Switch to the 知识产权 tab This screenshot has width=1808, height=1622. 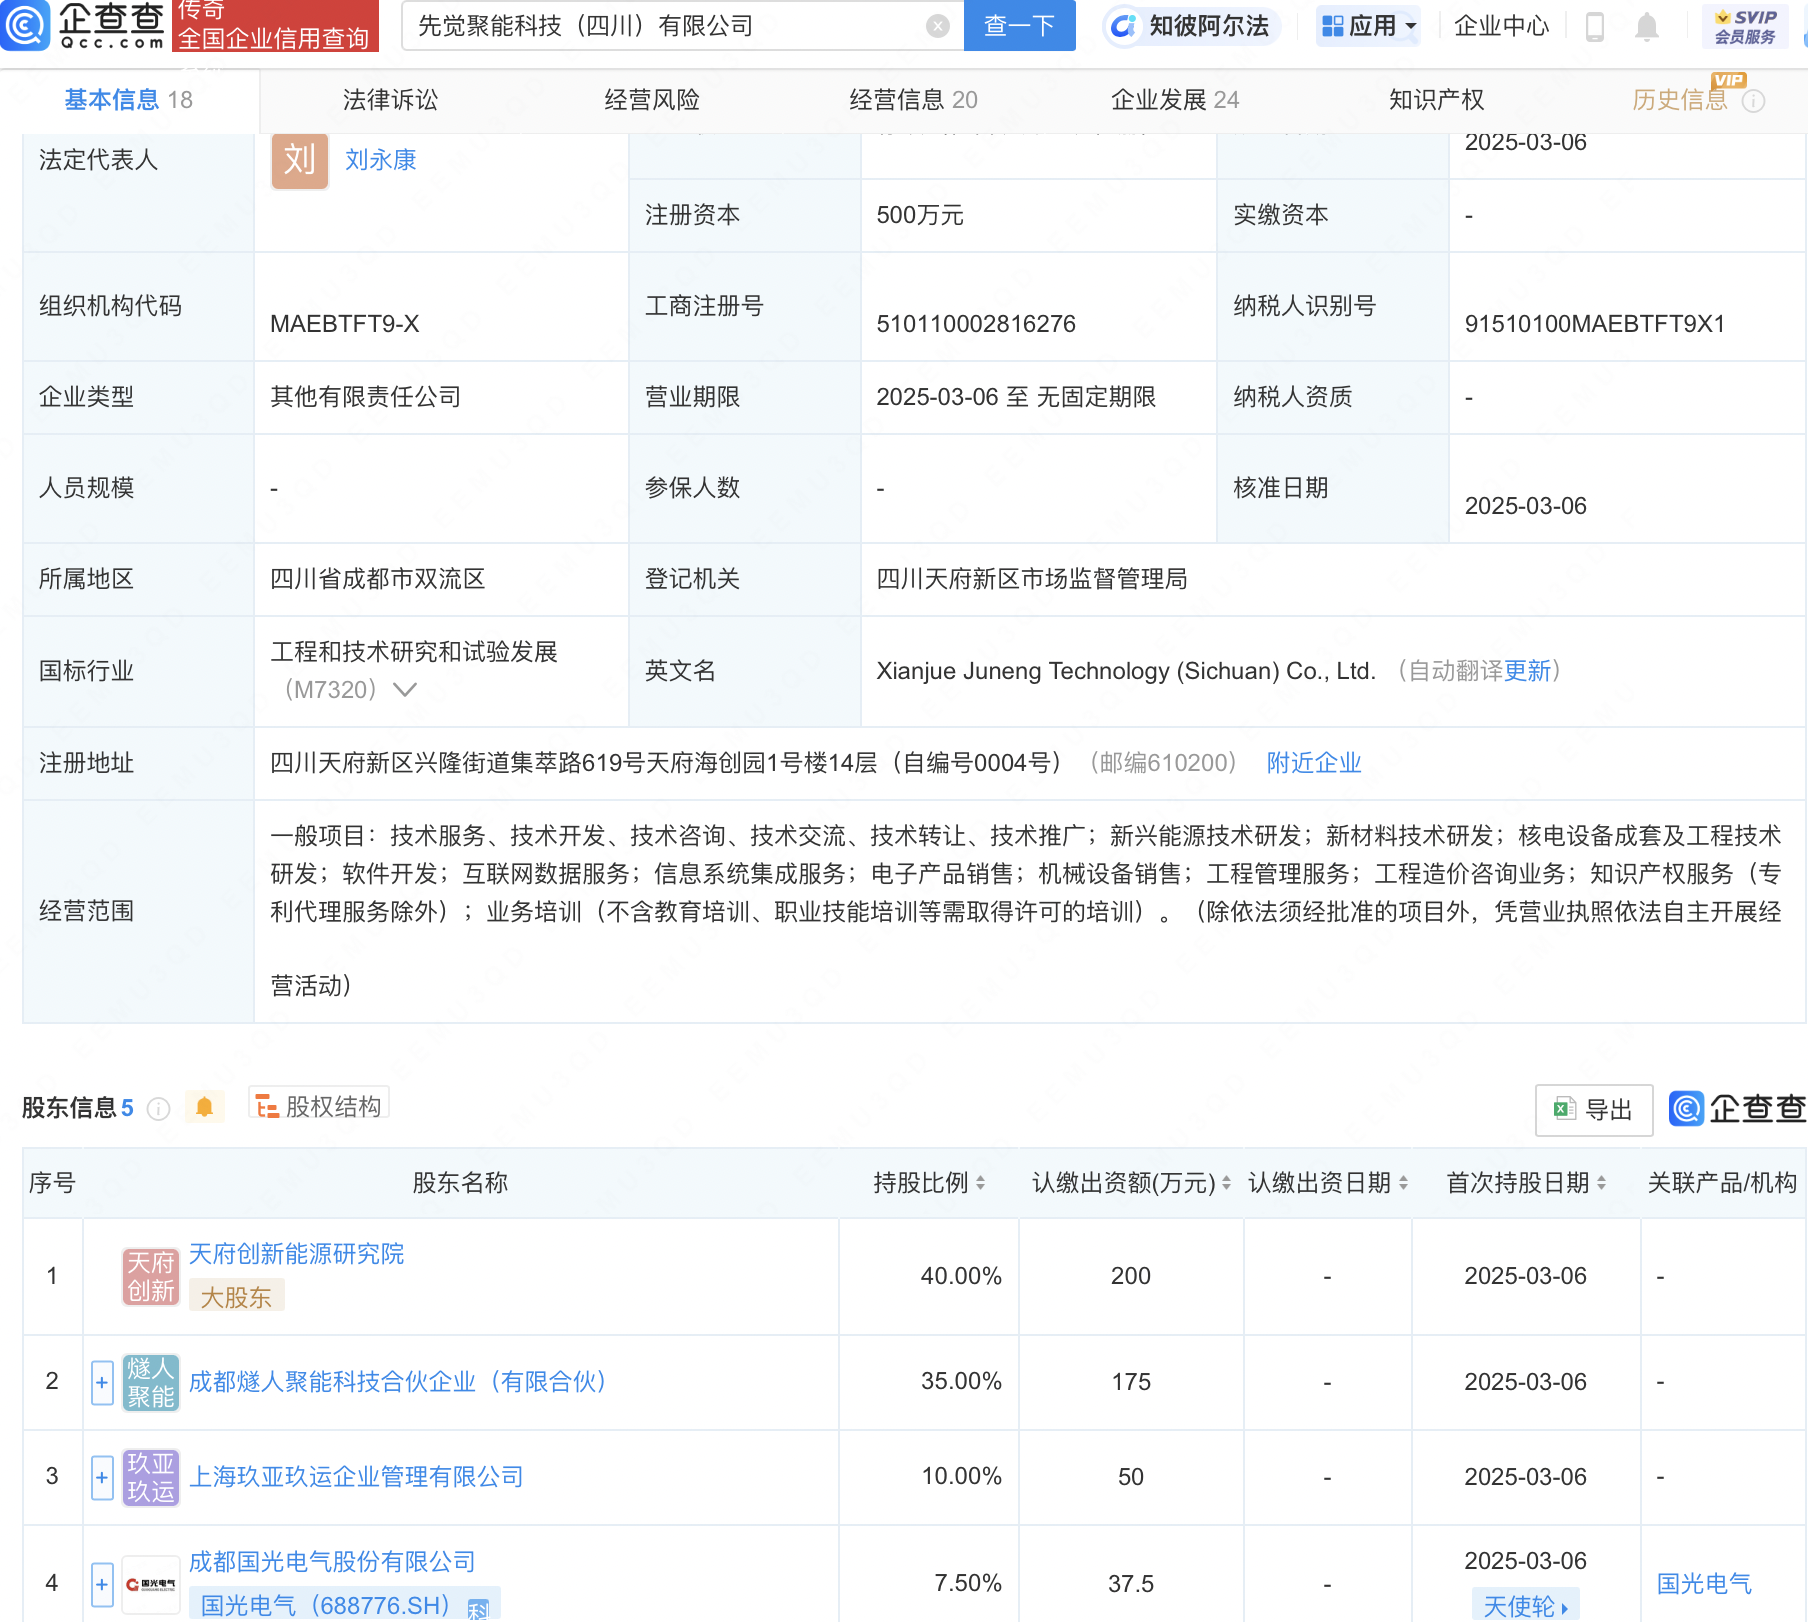1436,100
